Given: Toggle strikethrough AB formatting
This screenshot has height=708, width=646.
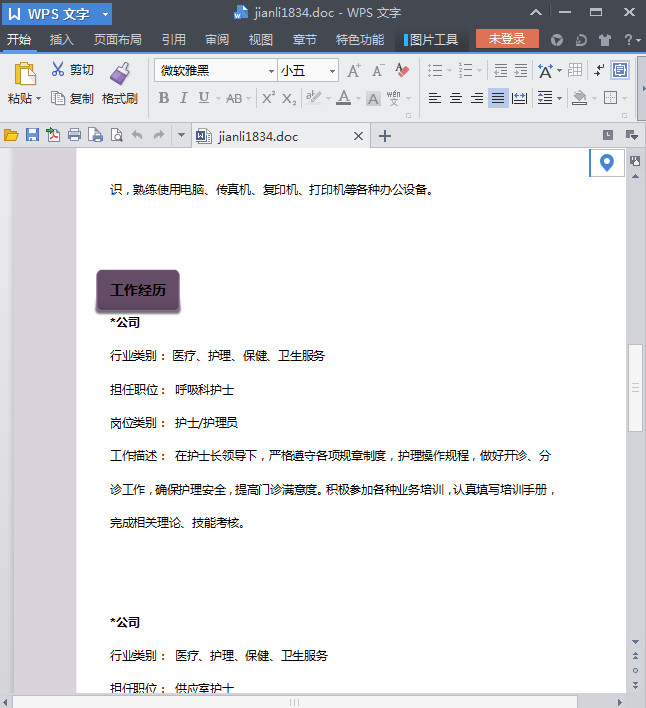Looking at the screenshot, I should 234,98.
